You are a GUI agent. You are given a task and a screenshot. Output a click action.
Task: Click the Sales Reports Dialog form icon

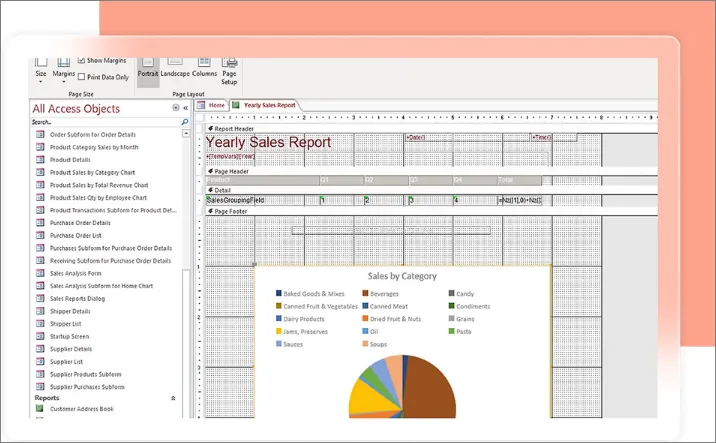(x=40, y=298)
